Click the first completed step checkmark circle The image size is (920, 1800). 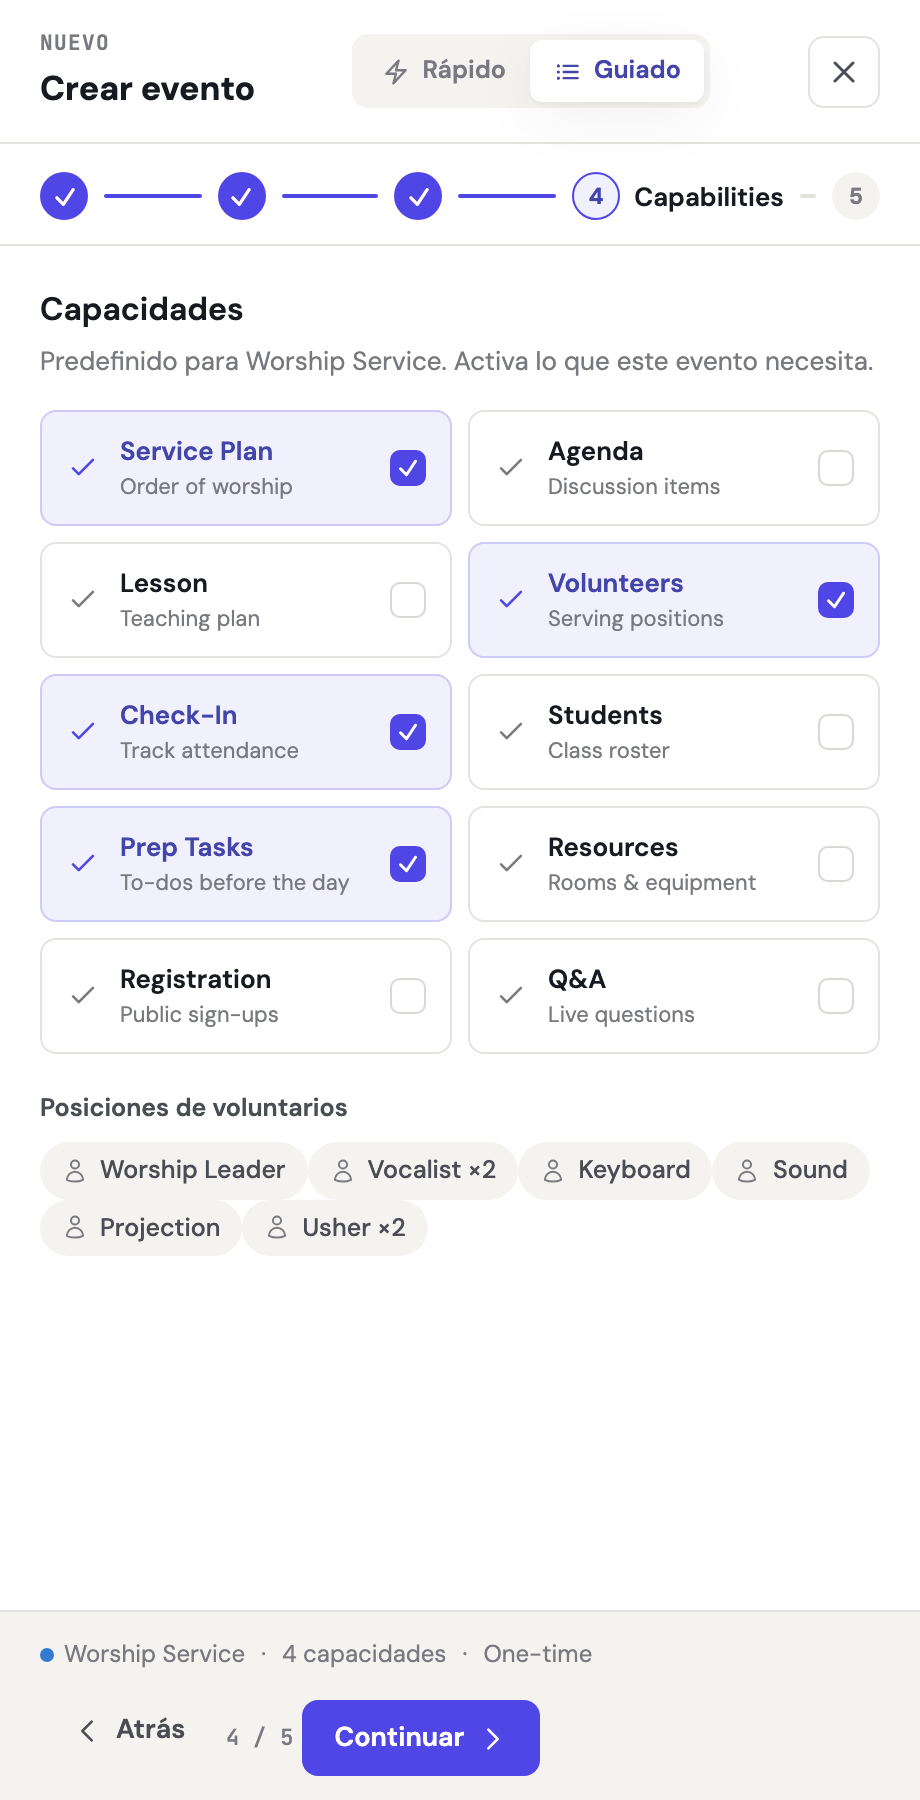[64, 197]
